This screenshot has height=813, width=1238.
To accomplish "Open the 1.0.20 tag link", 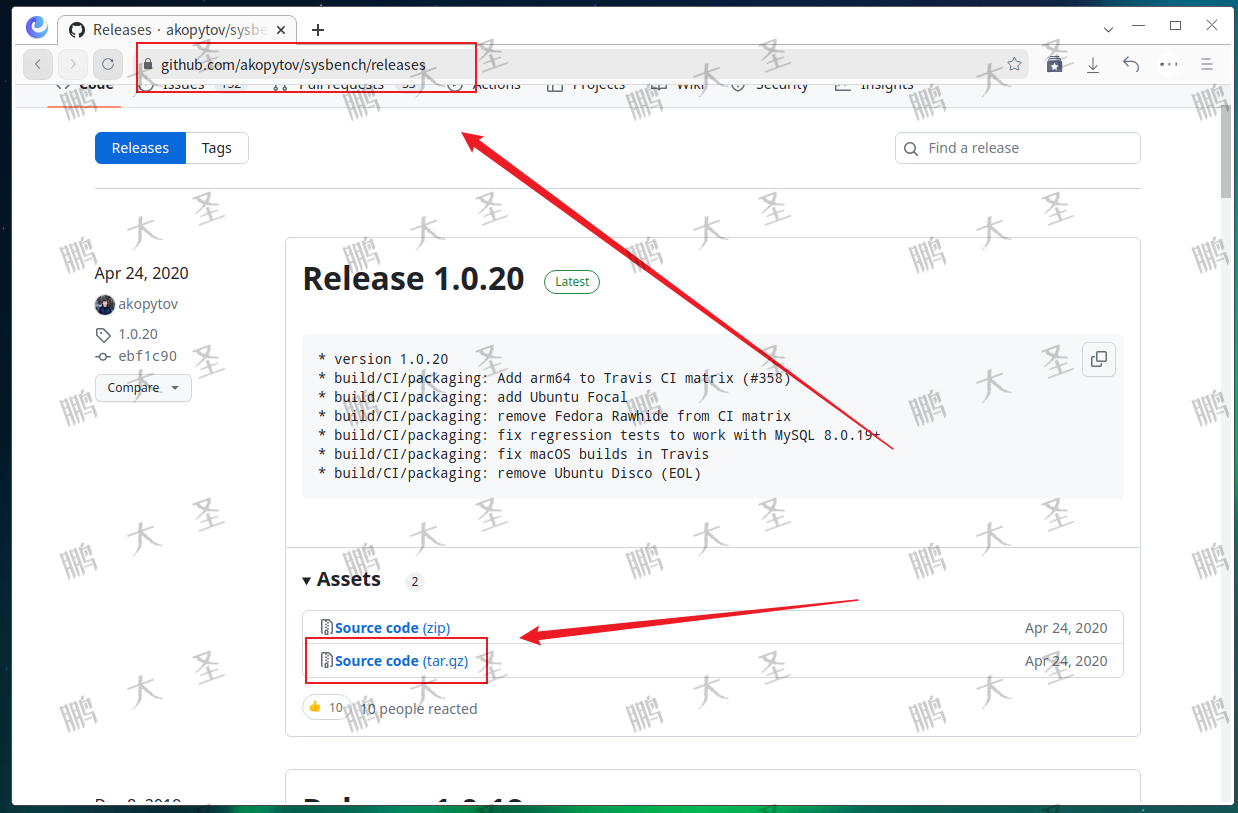I will [138, 334].
